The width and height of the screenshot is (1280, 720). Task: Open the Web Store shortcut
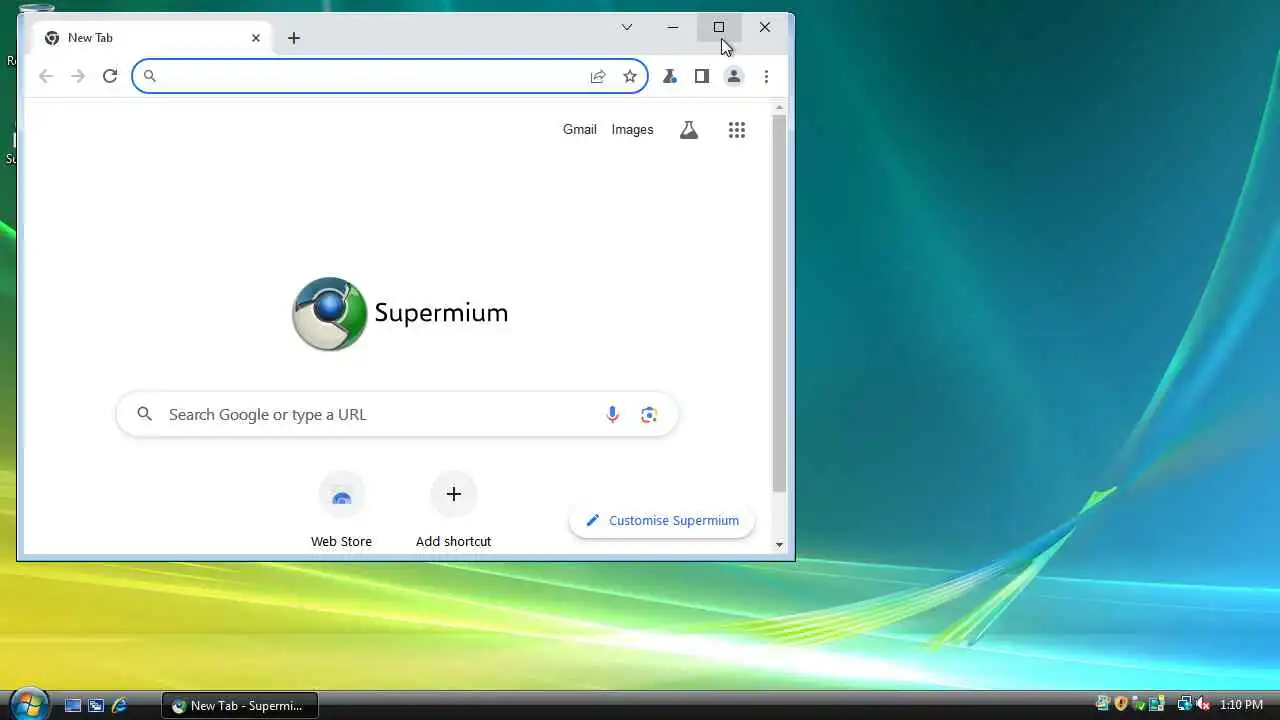coord(341,510)
